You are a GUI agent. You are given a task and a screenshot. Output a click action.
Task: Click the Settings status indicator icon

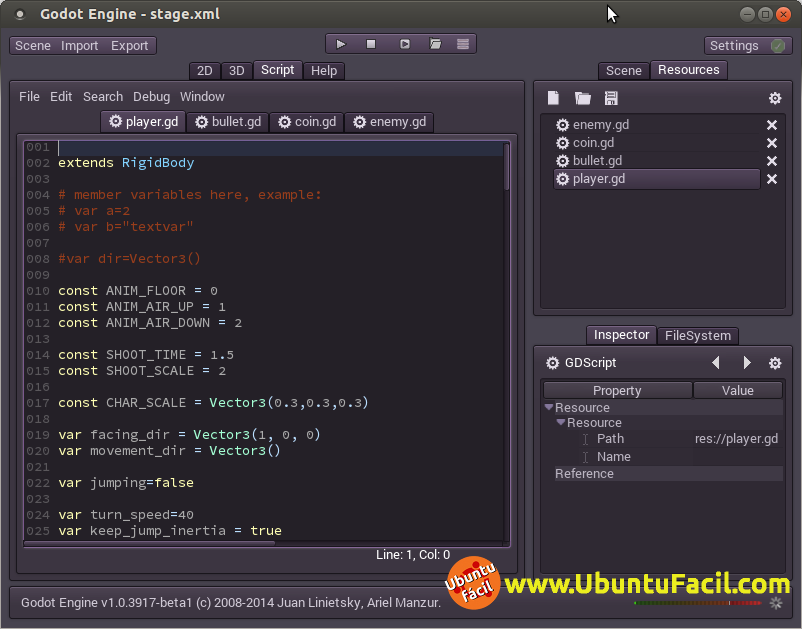[x=778, y=46]
